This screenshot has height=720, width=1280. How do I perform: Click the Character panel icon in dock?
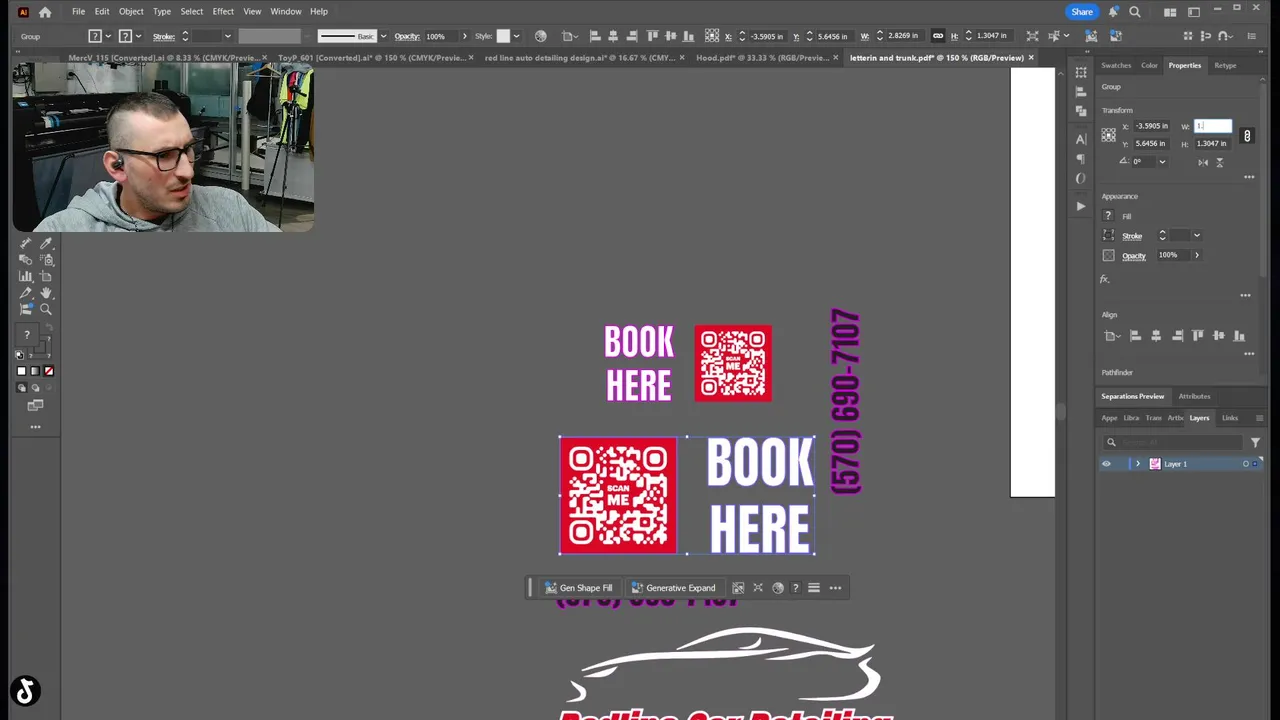click(x=1081, y=139)
